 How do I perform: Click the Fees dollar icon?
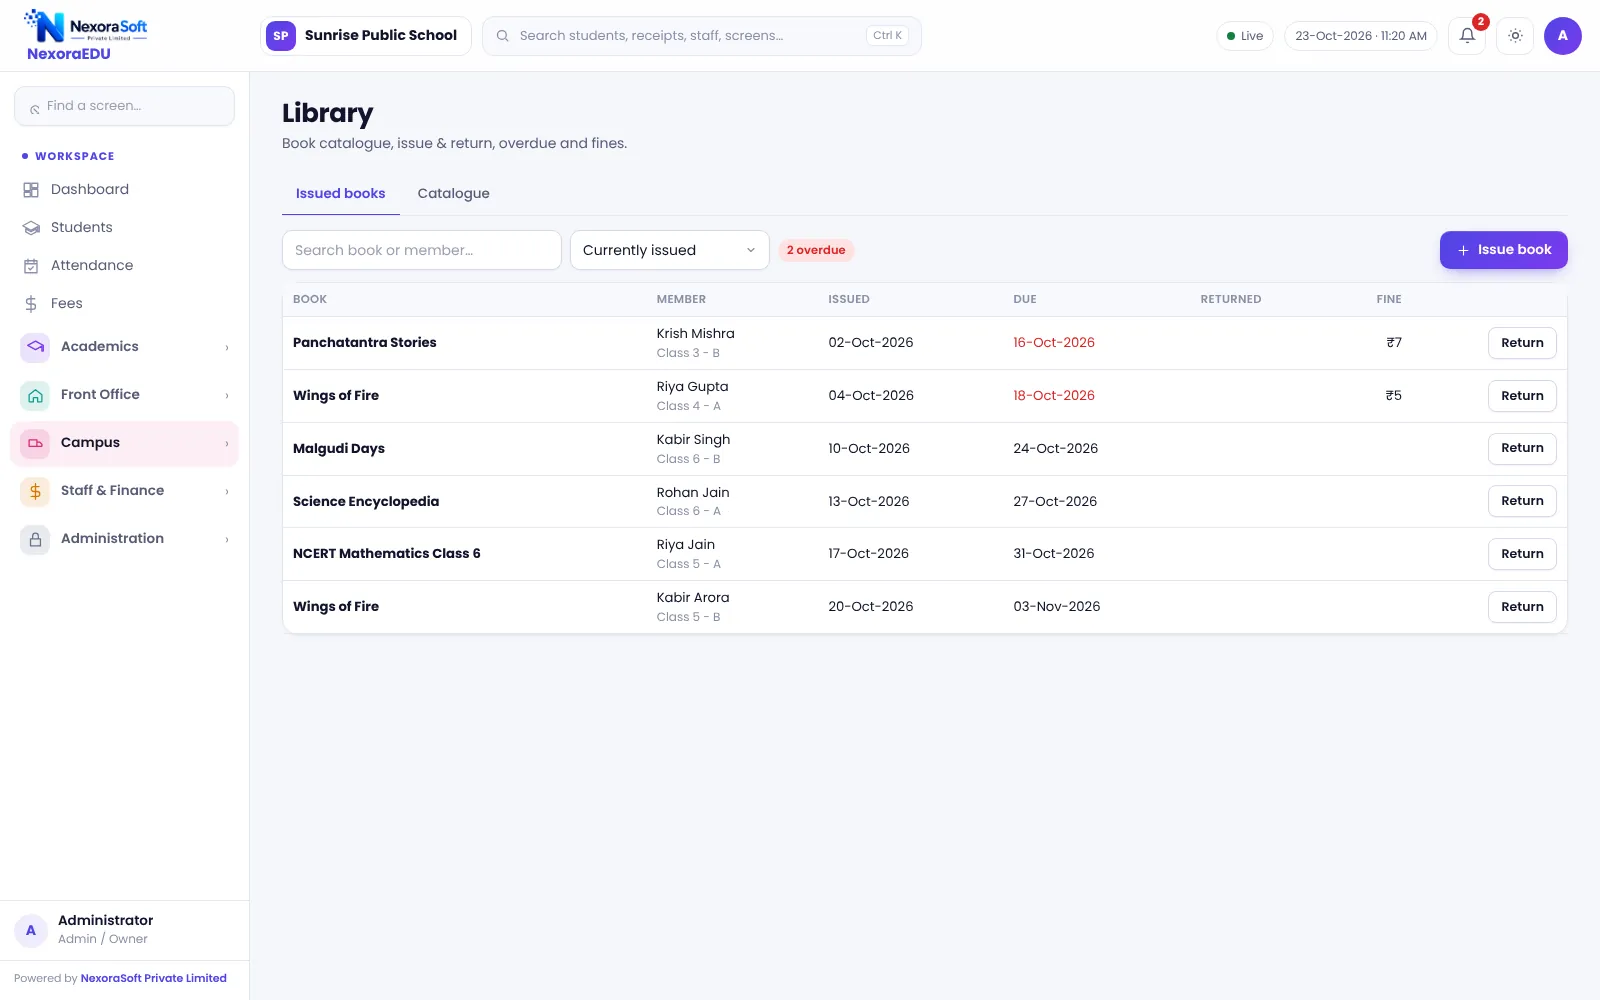click(x=31, y=304)
